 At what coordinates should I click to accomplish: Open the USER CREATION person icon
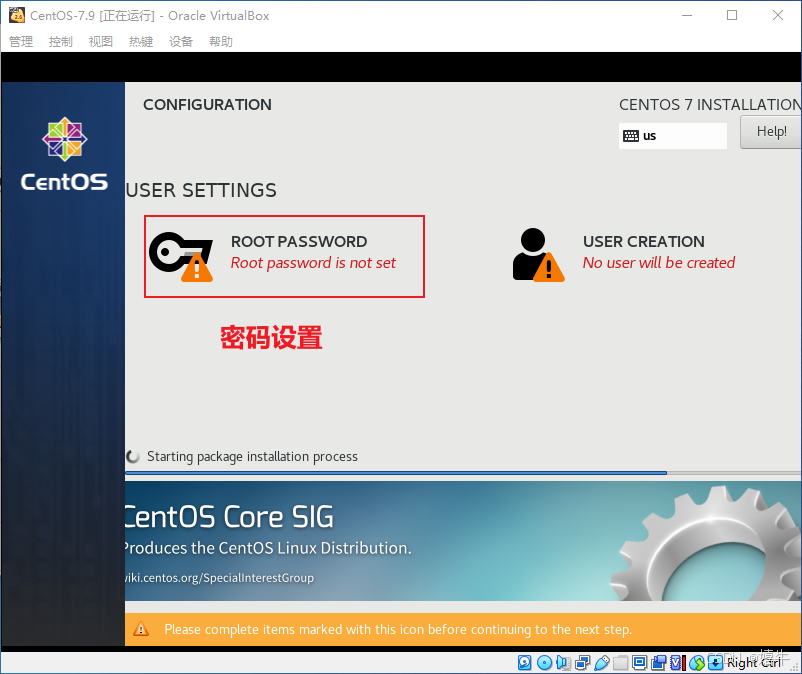[x=538, y=255]
